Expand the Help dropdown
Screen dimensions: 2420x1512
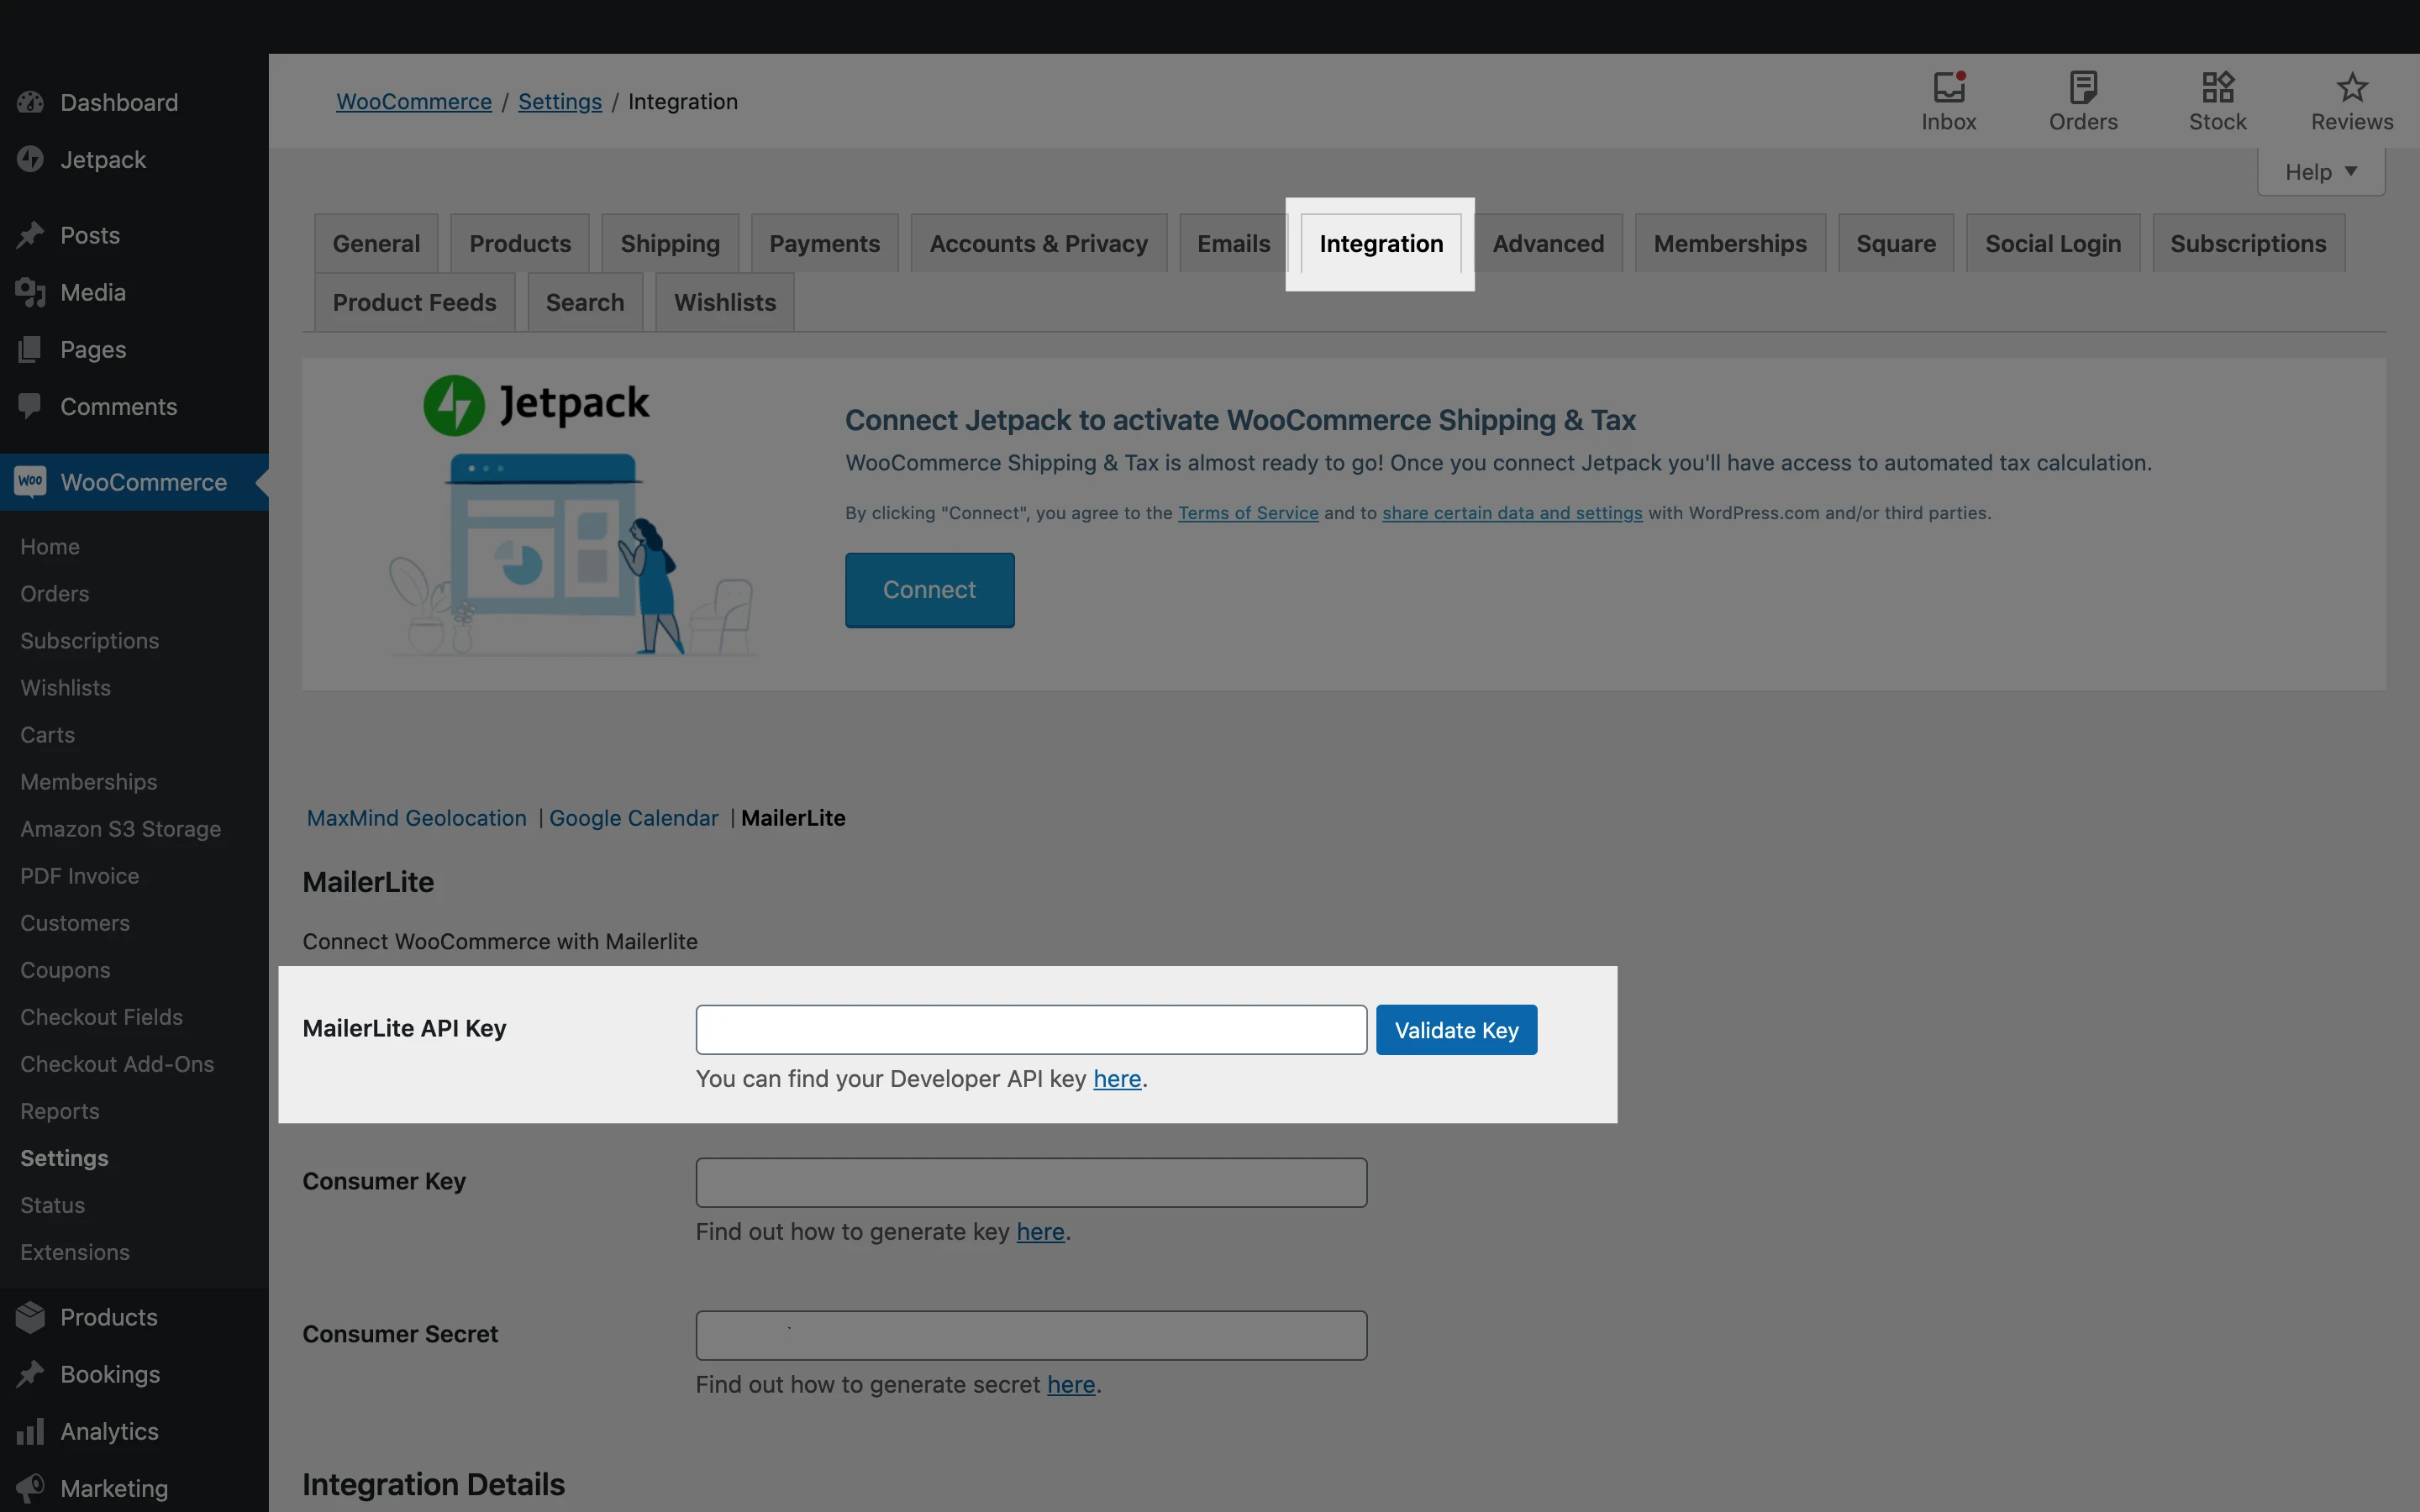coord(2320,172)
